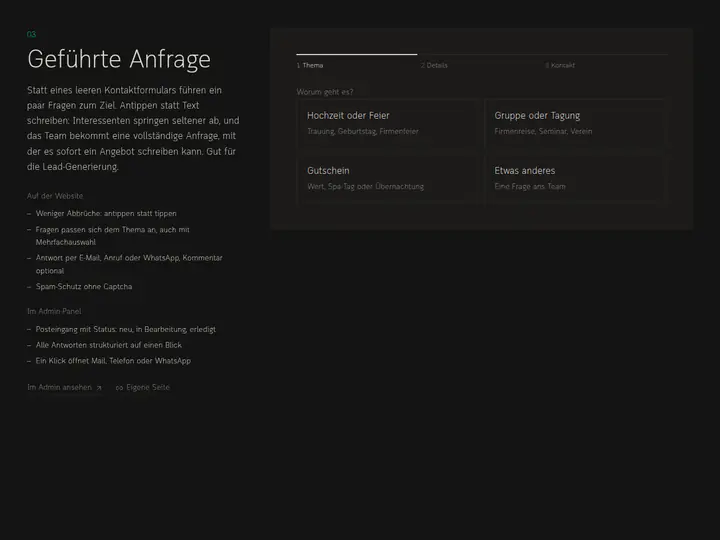Click bullet 'Antwort per E-Mail, Anruf oder WhatsApp'
The width and height of the screenshot is (720, 540).
pos(129,264)
